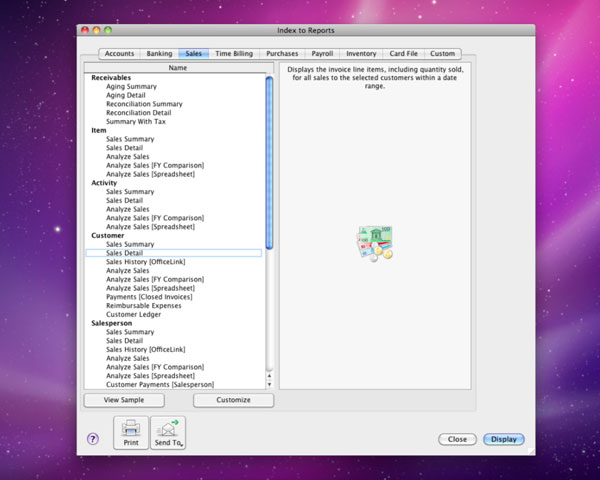Screen dimensions: 600x480
Task: Select Sales Summary under Activity
Action: (130, 192)
